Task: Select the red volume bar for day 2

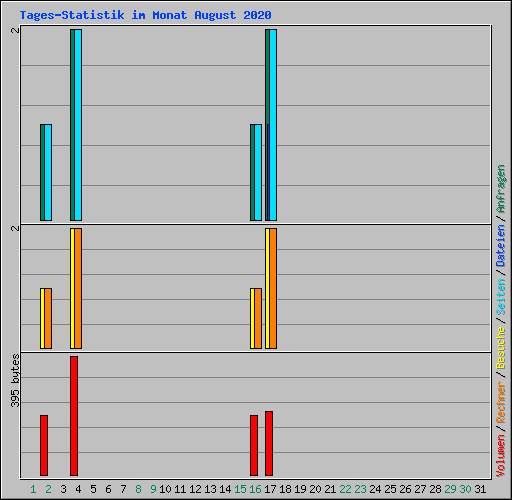Action: [x=44, y=445]
